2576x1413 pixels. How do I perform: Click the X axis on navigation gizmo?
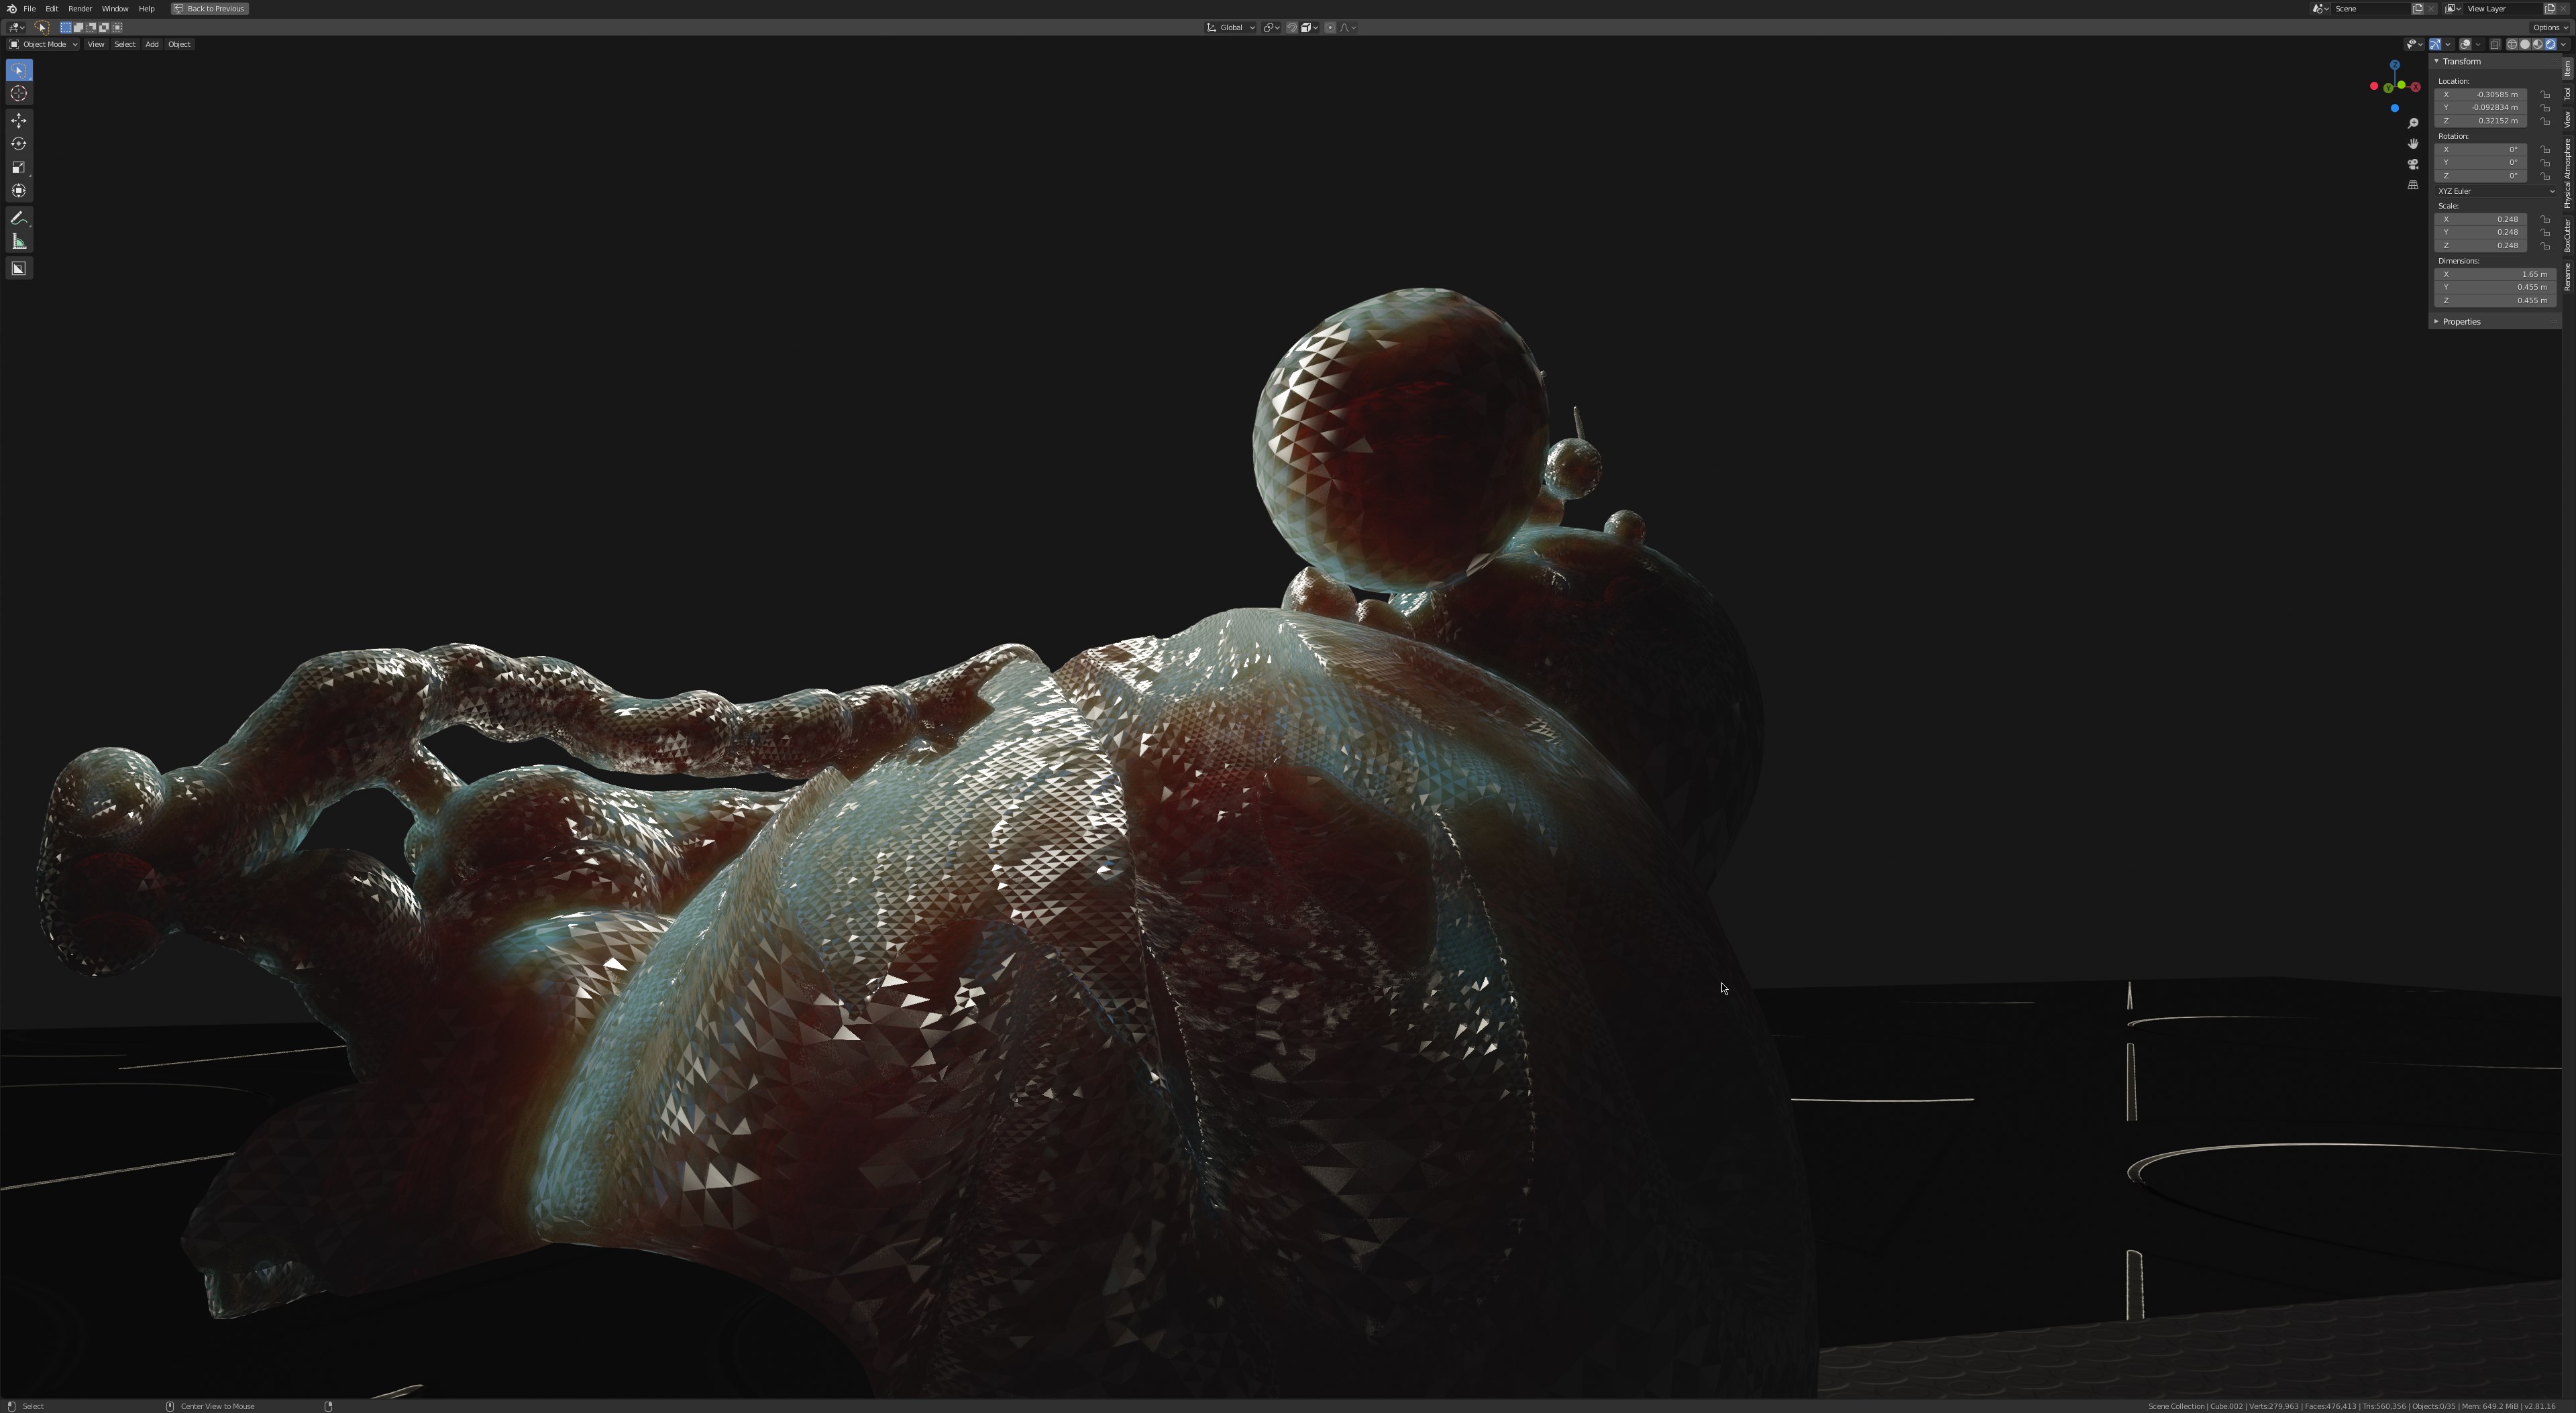pyautogui.click(x=2416, y=87)
